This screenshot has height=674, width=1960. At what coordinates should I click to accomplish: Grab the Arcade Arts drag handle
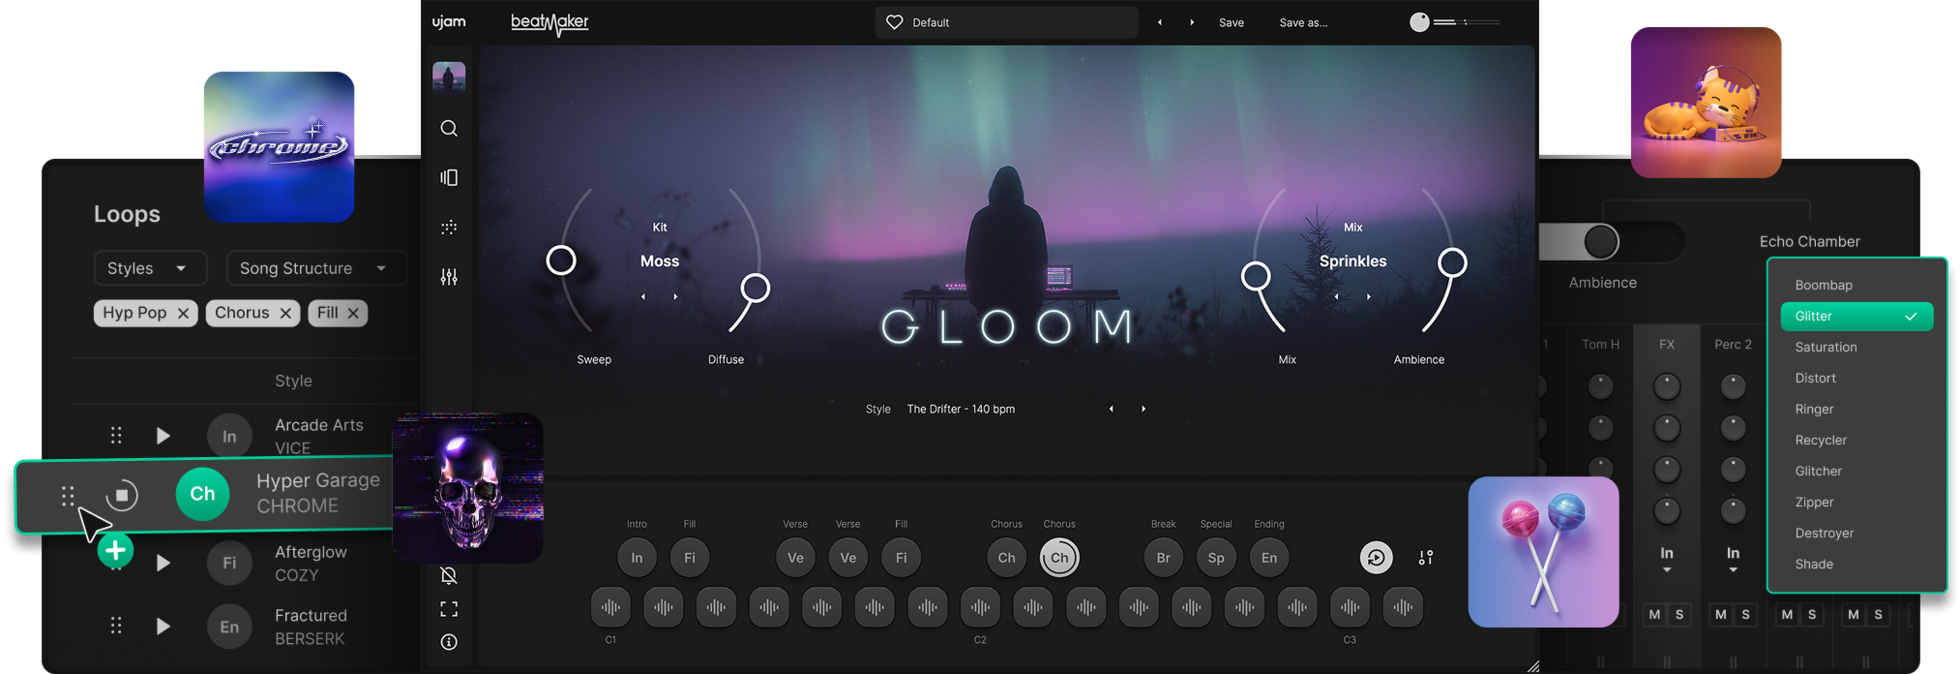coord(116,436)
